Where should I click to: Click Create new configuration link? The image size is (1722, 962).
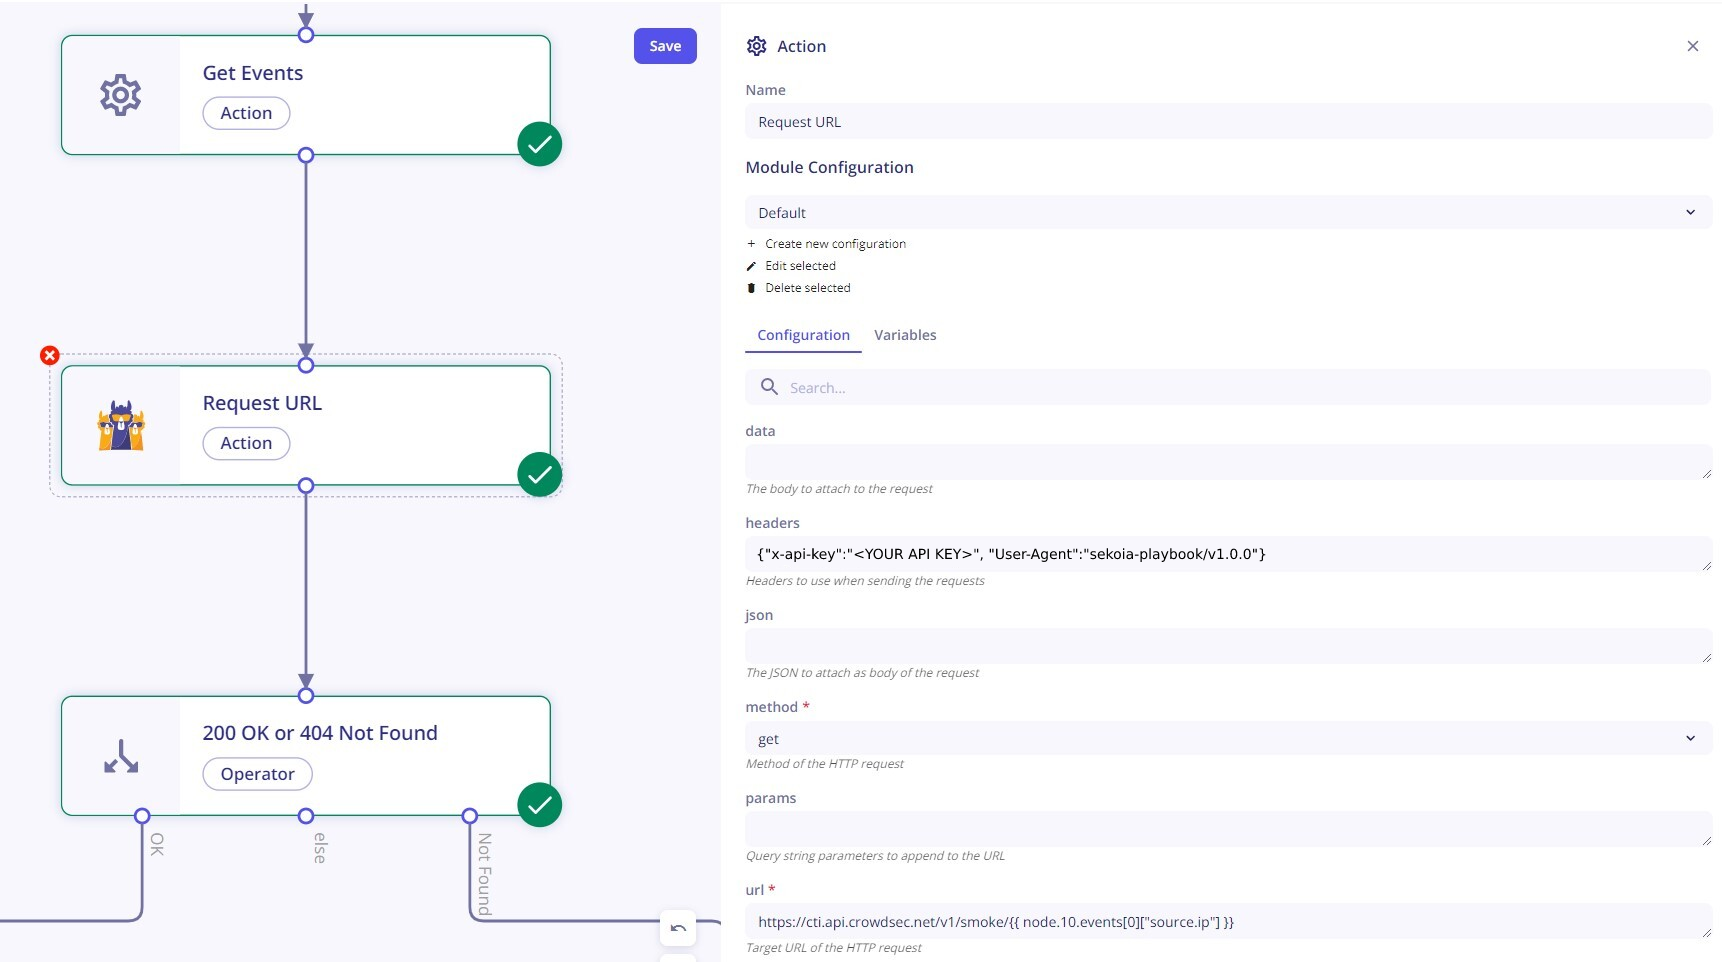click(835, 244)
